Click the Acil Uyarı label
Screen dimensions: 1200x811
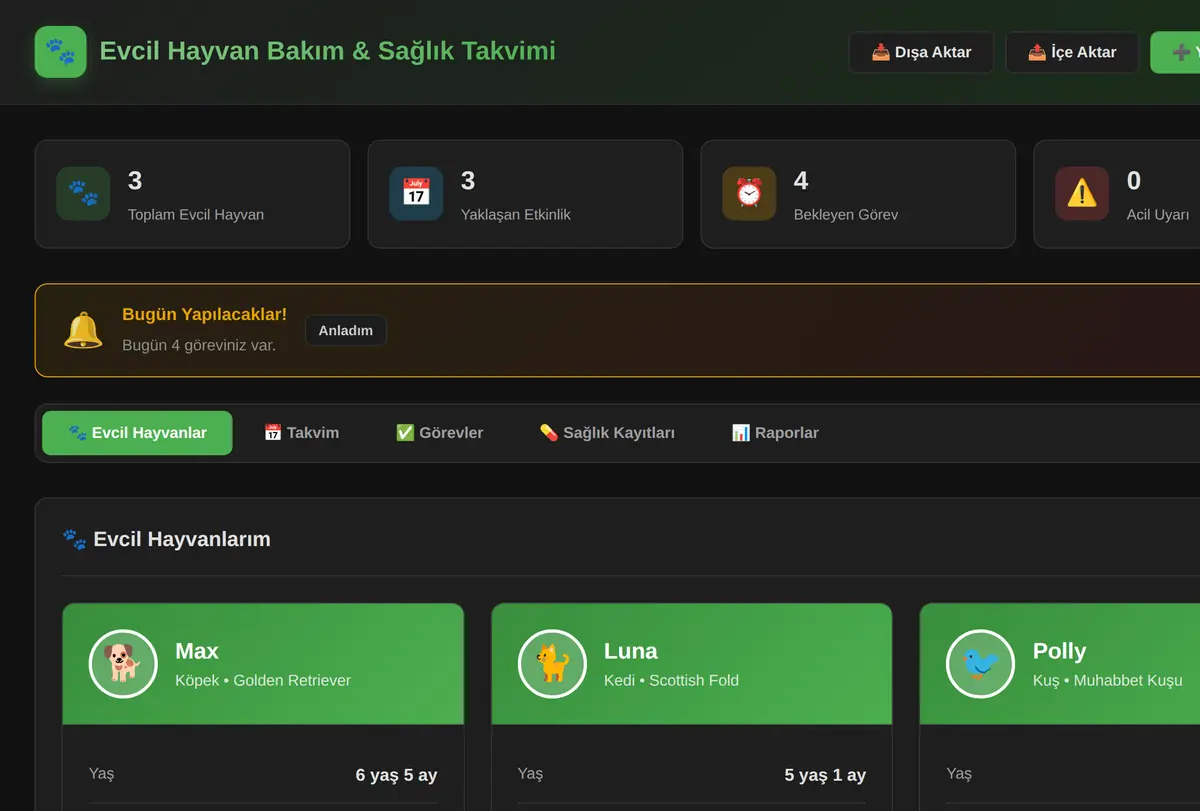coord(1158,214)
